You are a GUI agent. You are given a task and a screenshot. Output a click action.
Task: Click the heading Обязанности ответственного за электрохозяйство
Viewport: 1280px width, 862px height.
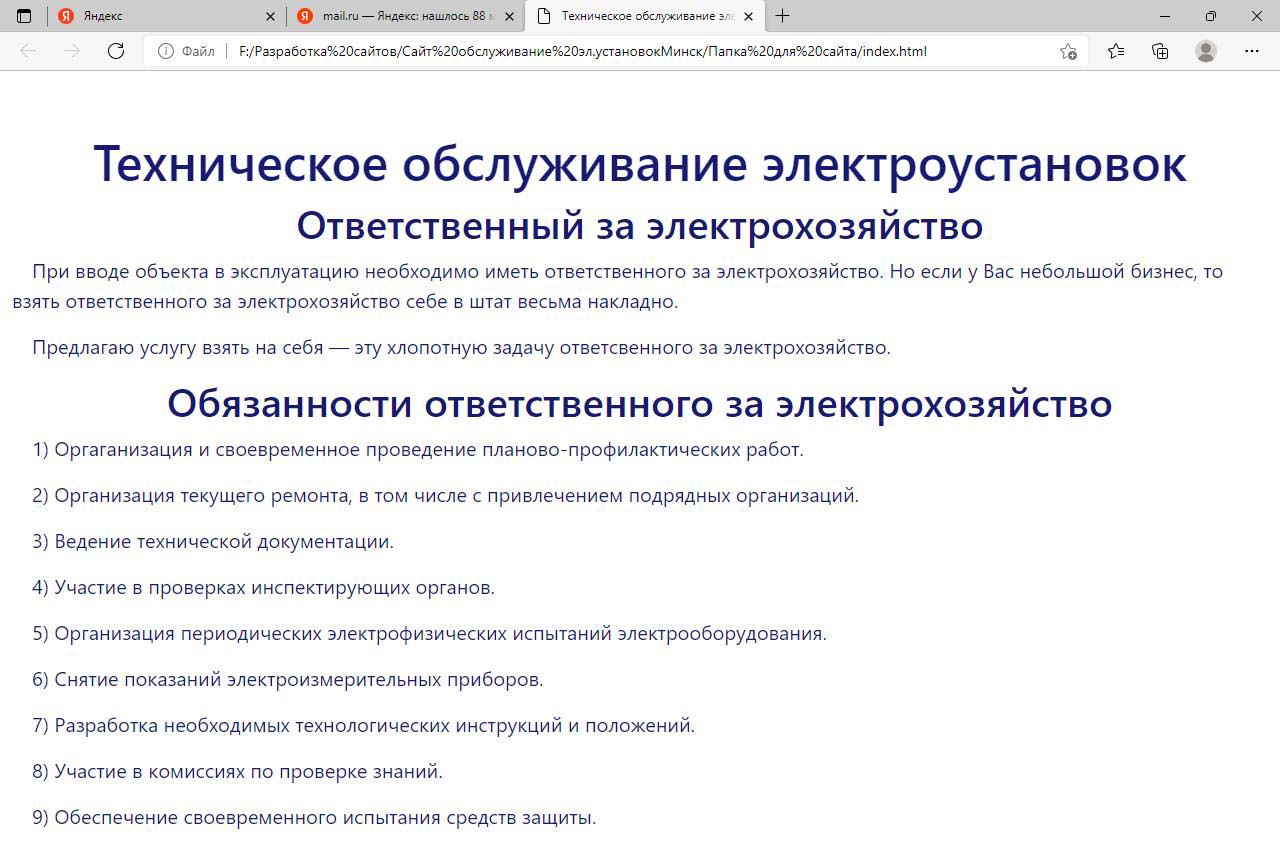tap(639, 404)
